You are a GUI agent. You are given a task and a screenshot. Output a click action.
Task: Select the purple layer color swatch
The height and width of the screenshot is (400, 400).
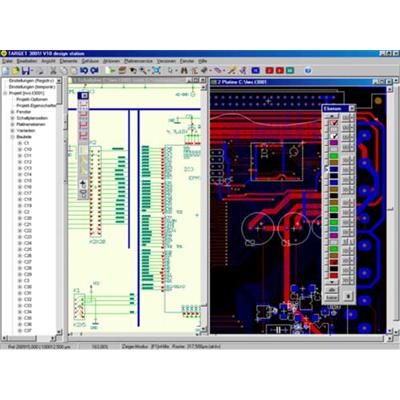pos(334,143)
